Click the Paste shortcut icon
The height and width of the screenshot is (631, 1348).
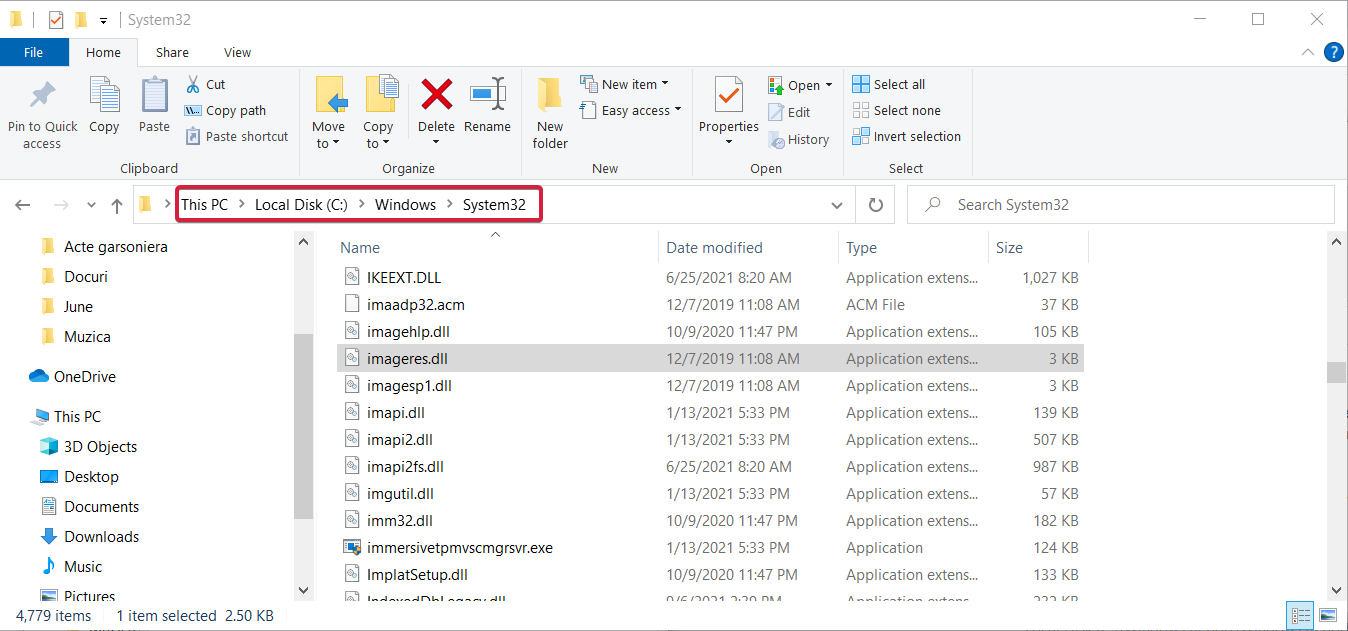[193, 136]
